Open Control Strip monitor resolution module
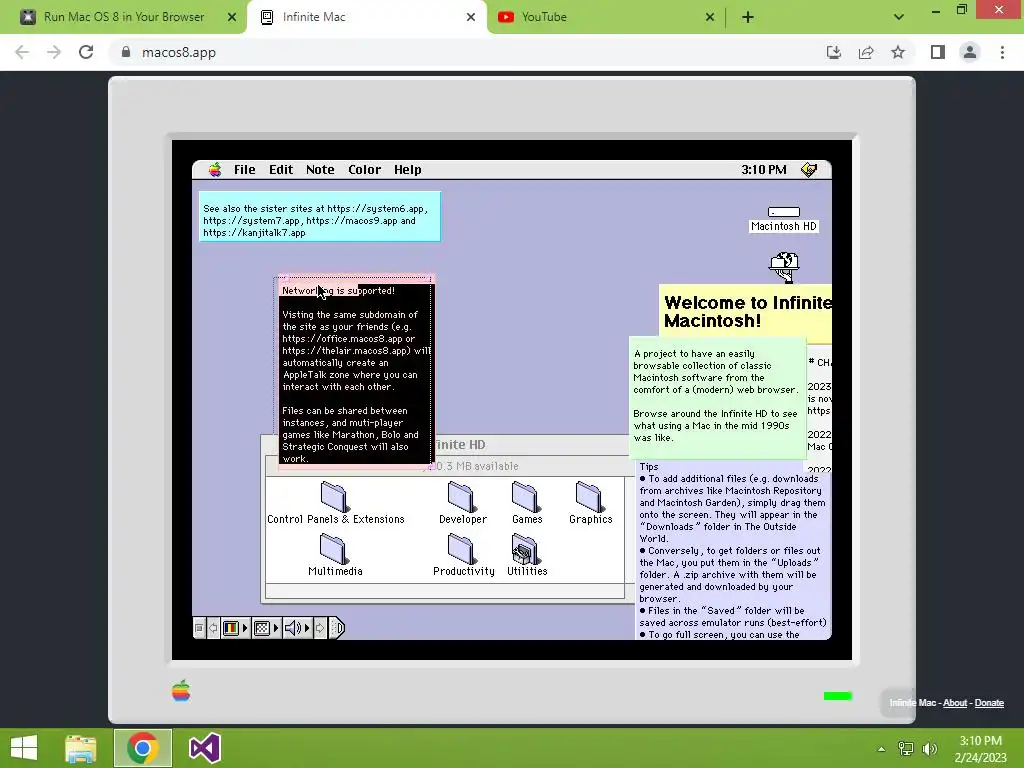The image size is (1024, 768). coord(266,628)
